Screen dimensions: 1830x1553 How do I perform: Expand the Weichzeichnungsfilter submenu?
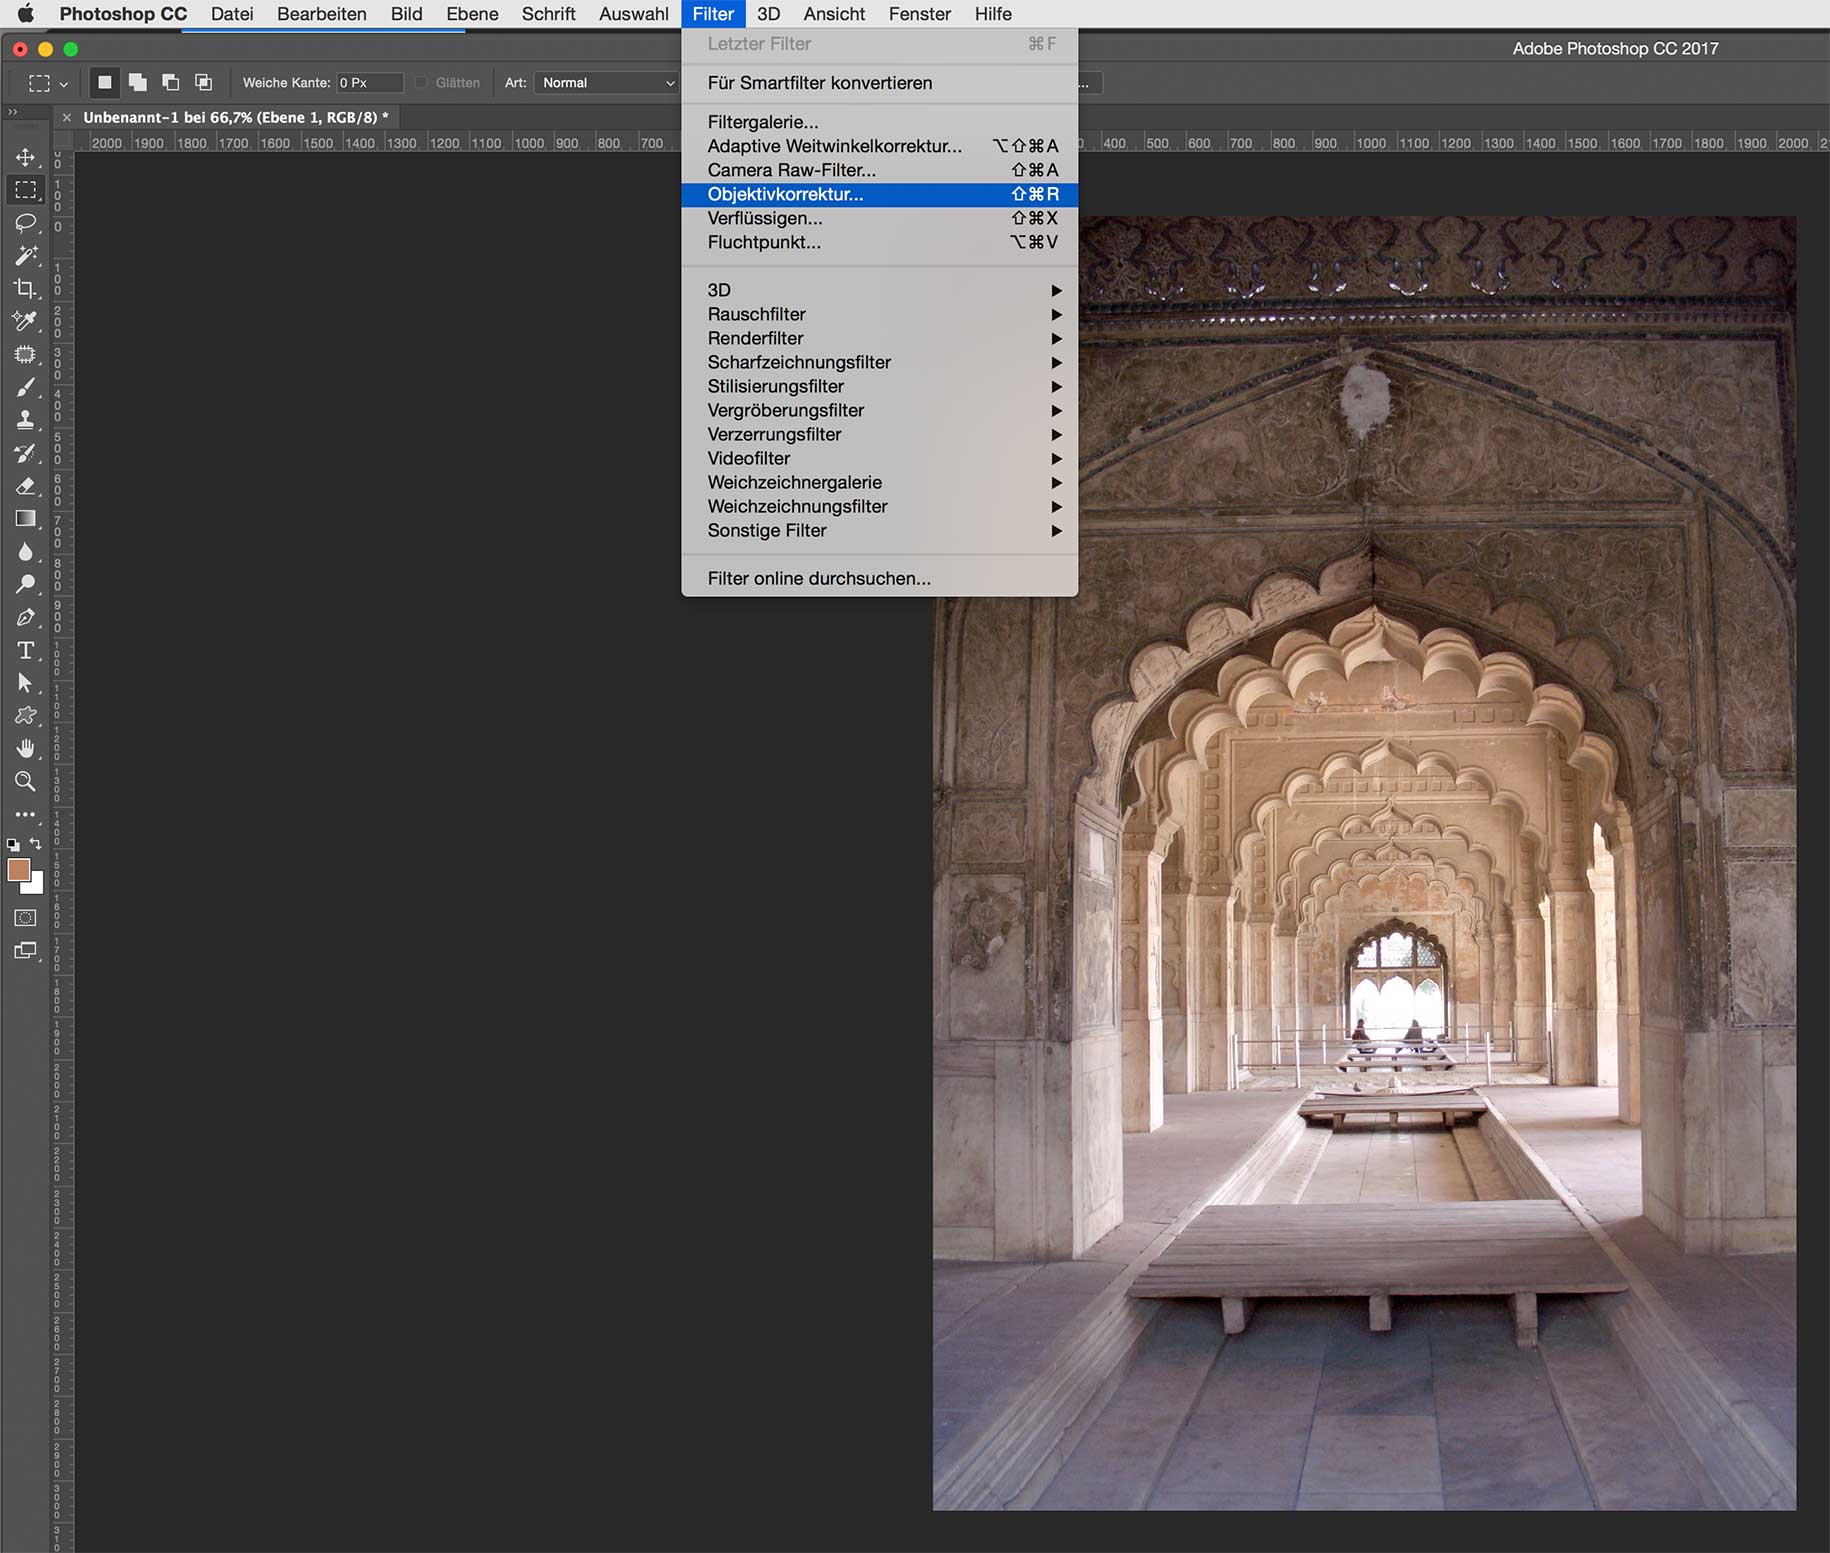879,506
